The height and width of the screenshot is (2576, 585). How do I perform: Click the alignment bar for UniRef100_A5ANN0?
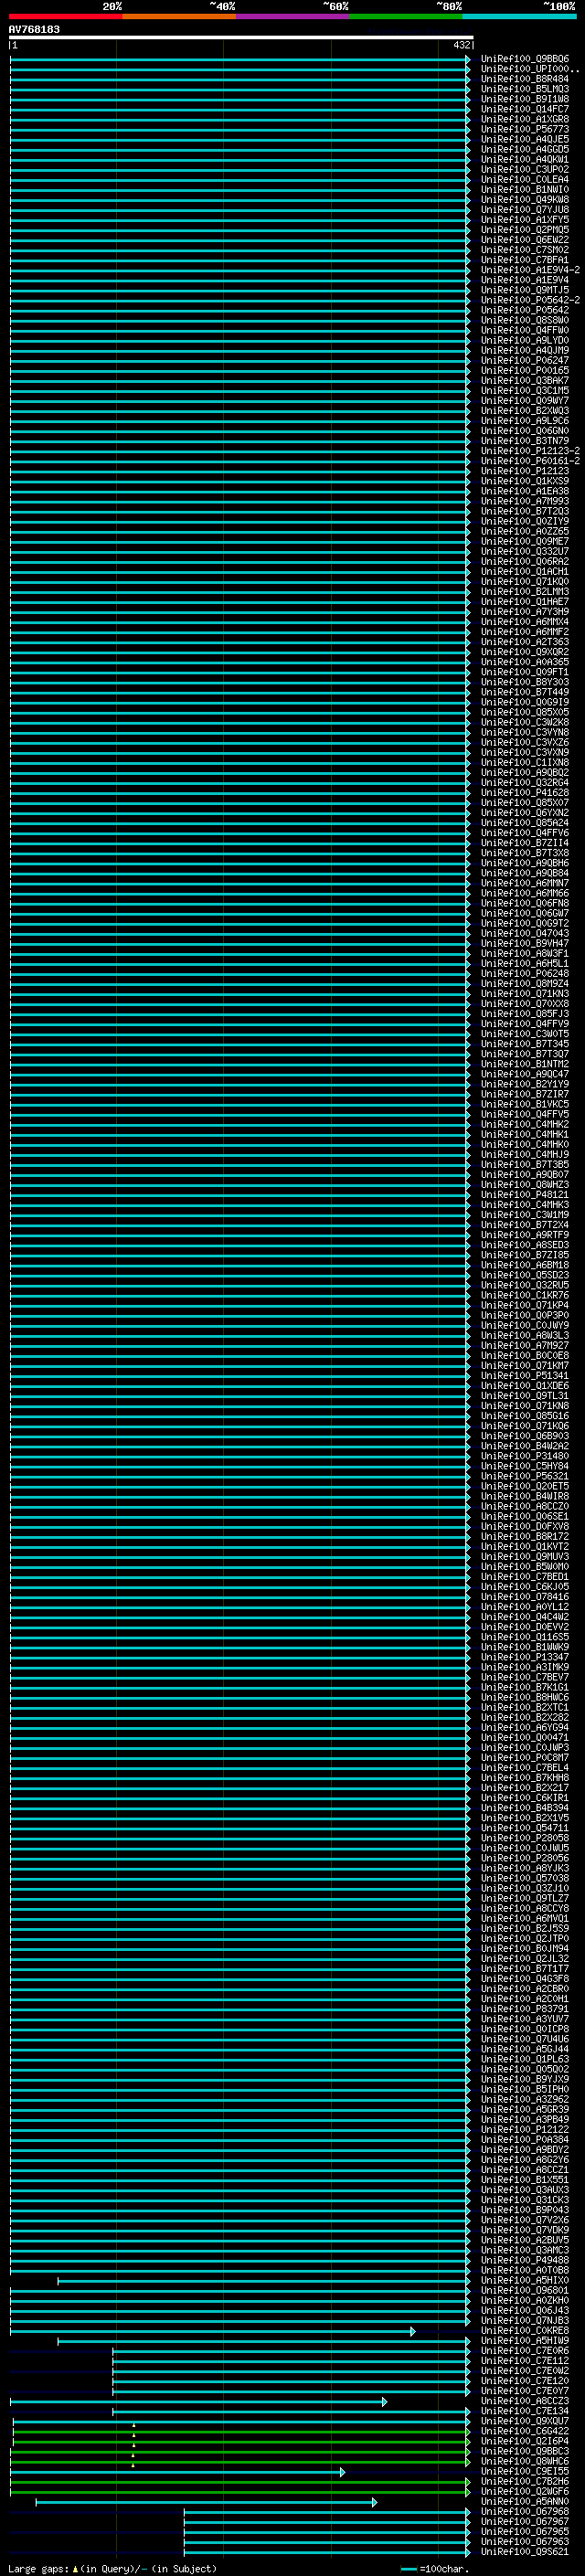coord(206,2502)
